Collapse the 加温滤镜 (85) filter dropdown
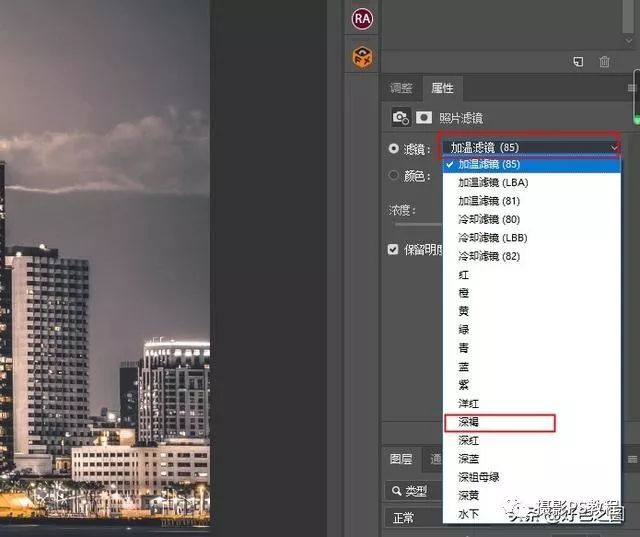 click(534, 147)
